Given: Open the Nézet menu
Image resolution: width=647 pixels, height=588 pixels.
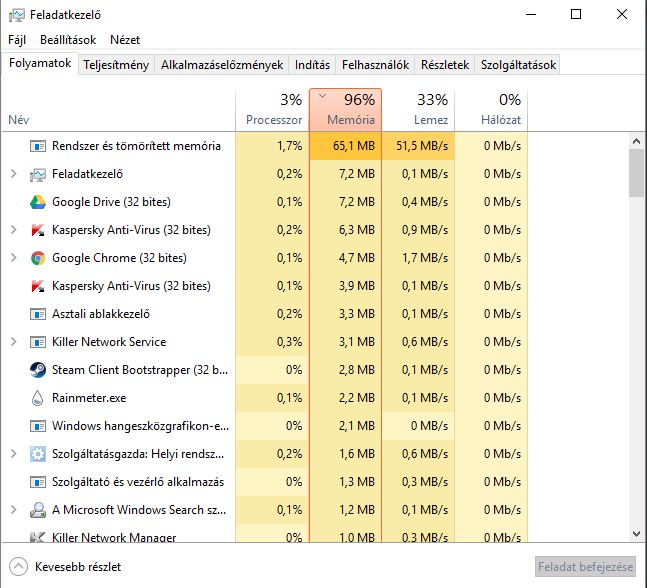Looking at the screenshot, I should (125, 40).
